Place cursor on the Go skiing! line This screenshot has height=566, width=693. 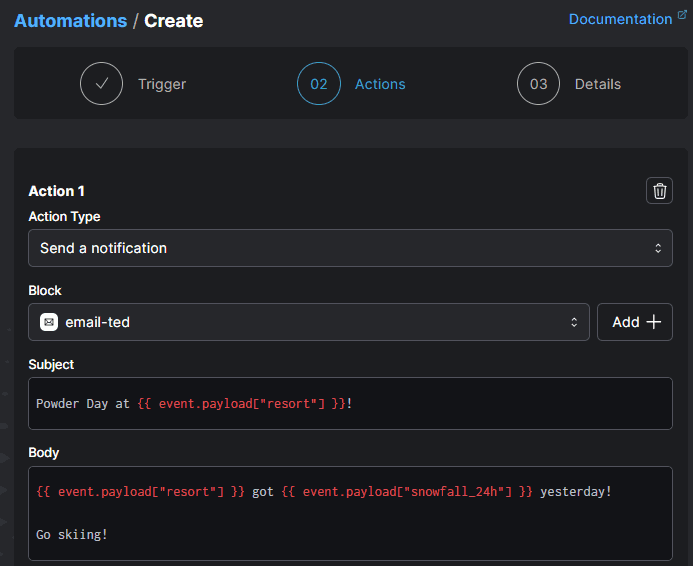click(x=72, y=535)
